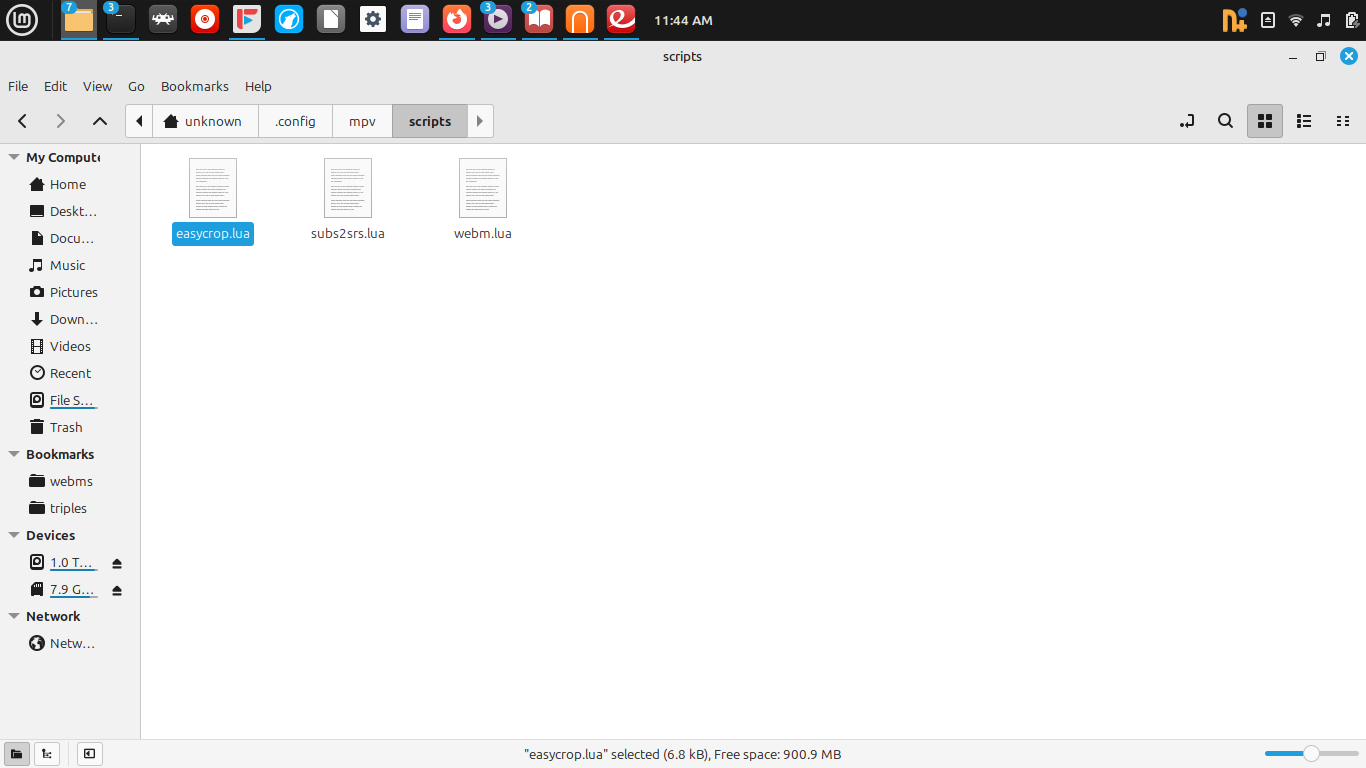Open the View menu
The width and height of the screenshot is (1366, 768).
[98, 86]
